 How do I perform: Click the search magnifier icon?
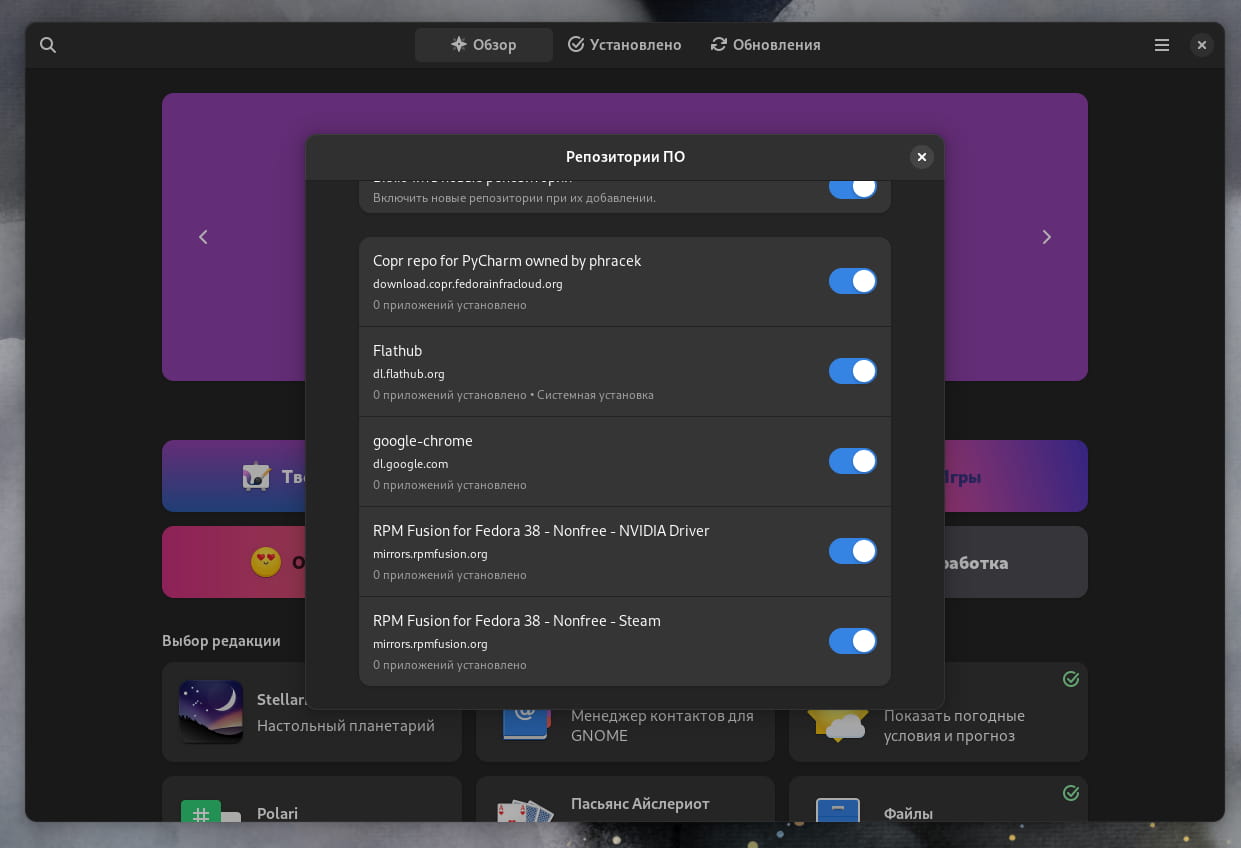click(48, 45)
